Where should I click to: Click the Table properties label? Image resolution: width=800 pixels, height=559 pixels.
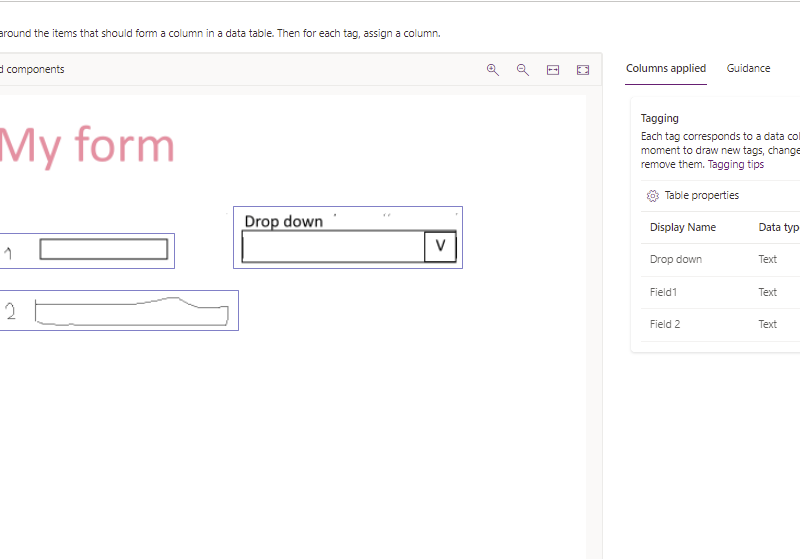702,195
